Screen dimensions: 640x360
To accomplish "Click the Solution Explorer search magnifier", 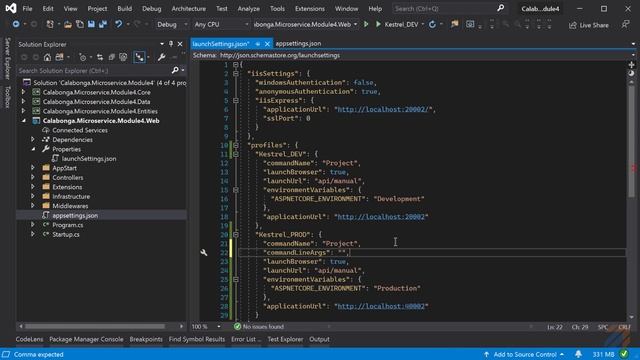I will point(175,70).
